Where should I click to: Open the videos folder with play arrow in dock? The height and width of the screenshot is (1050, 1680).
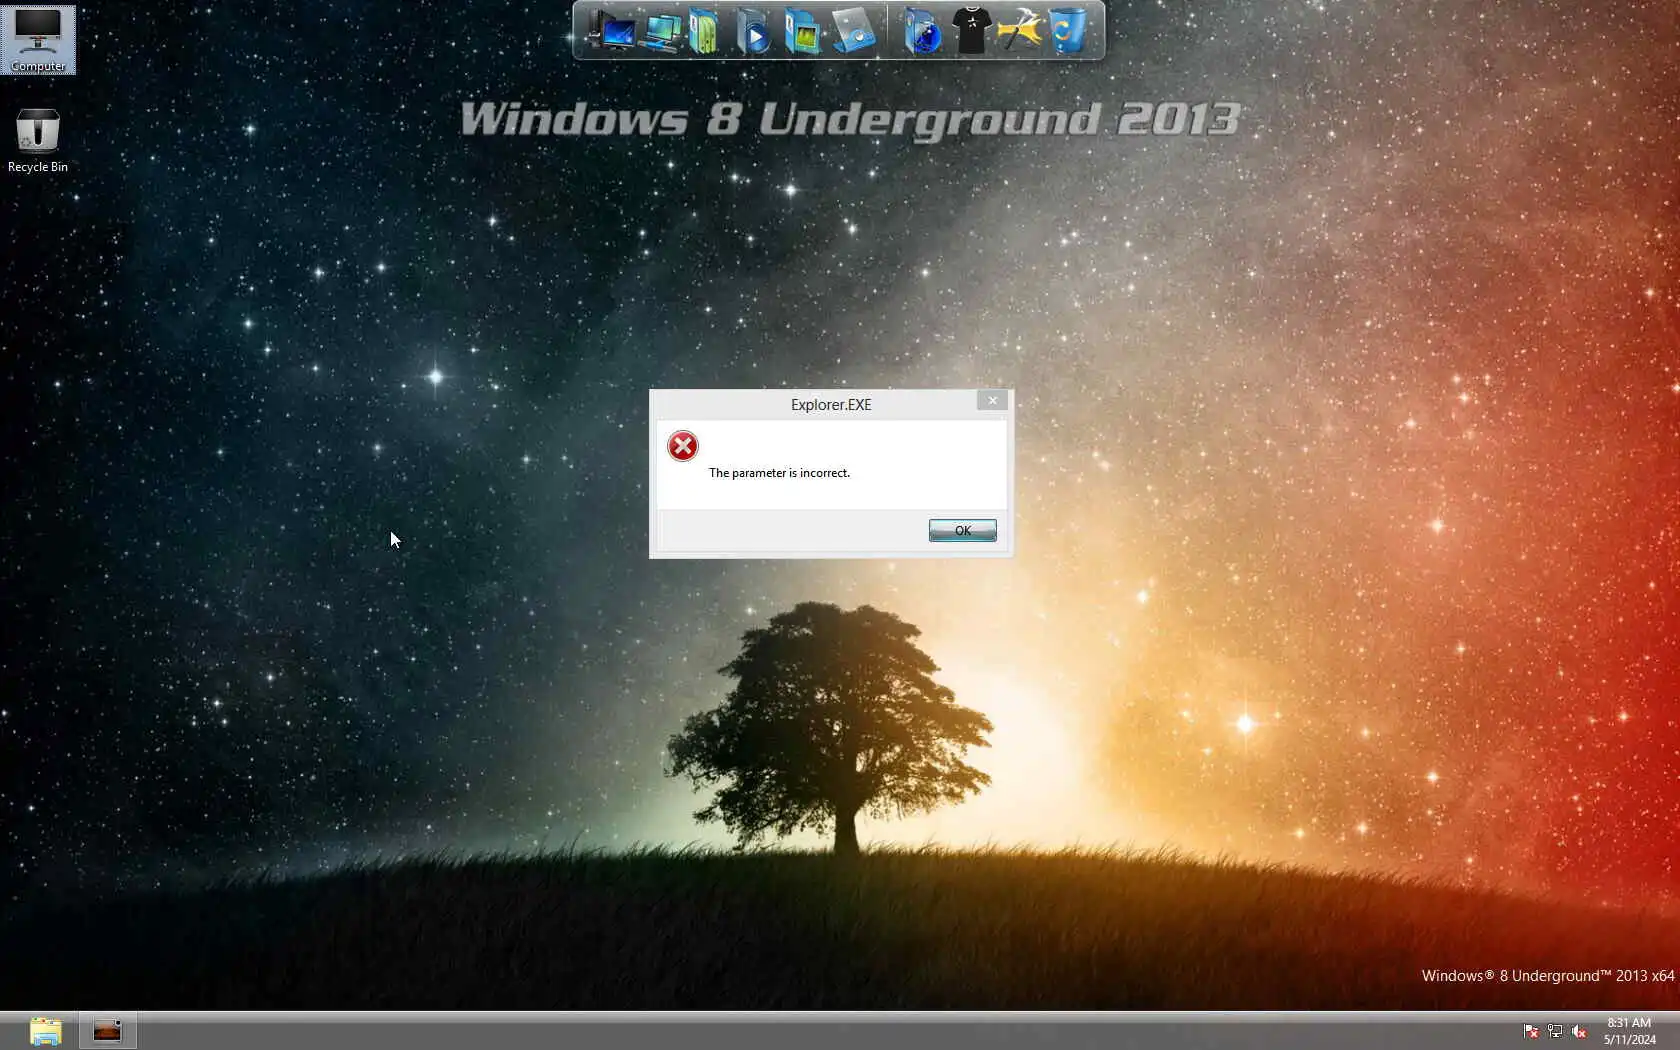(754, 30)
